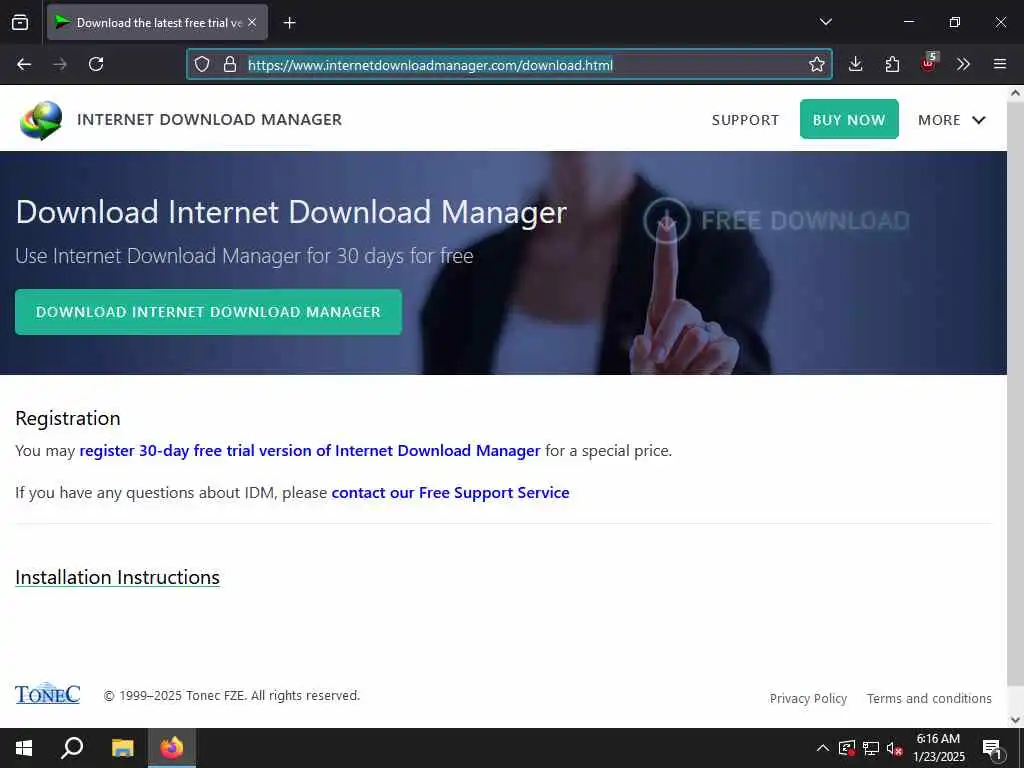The height and width of the screenshot is (768, 1024).
Task: Open the browser downloads panel
Action: coord(856,64)
